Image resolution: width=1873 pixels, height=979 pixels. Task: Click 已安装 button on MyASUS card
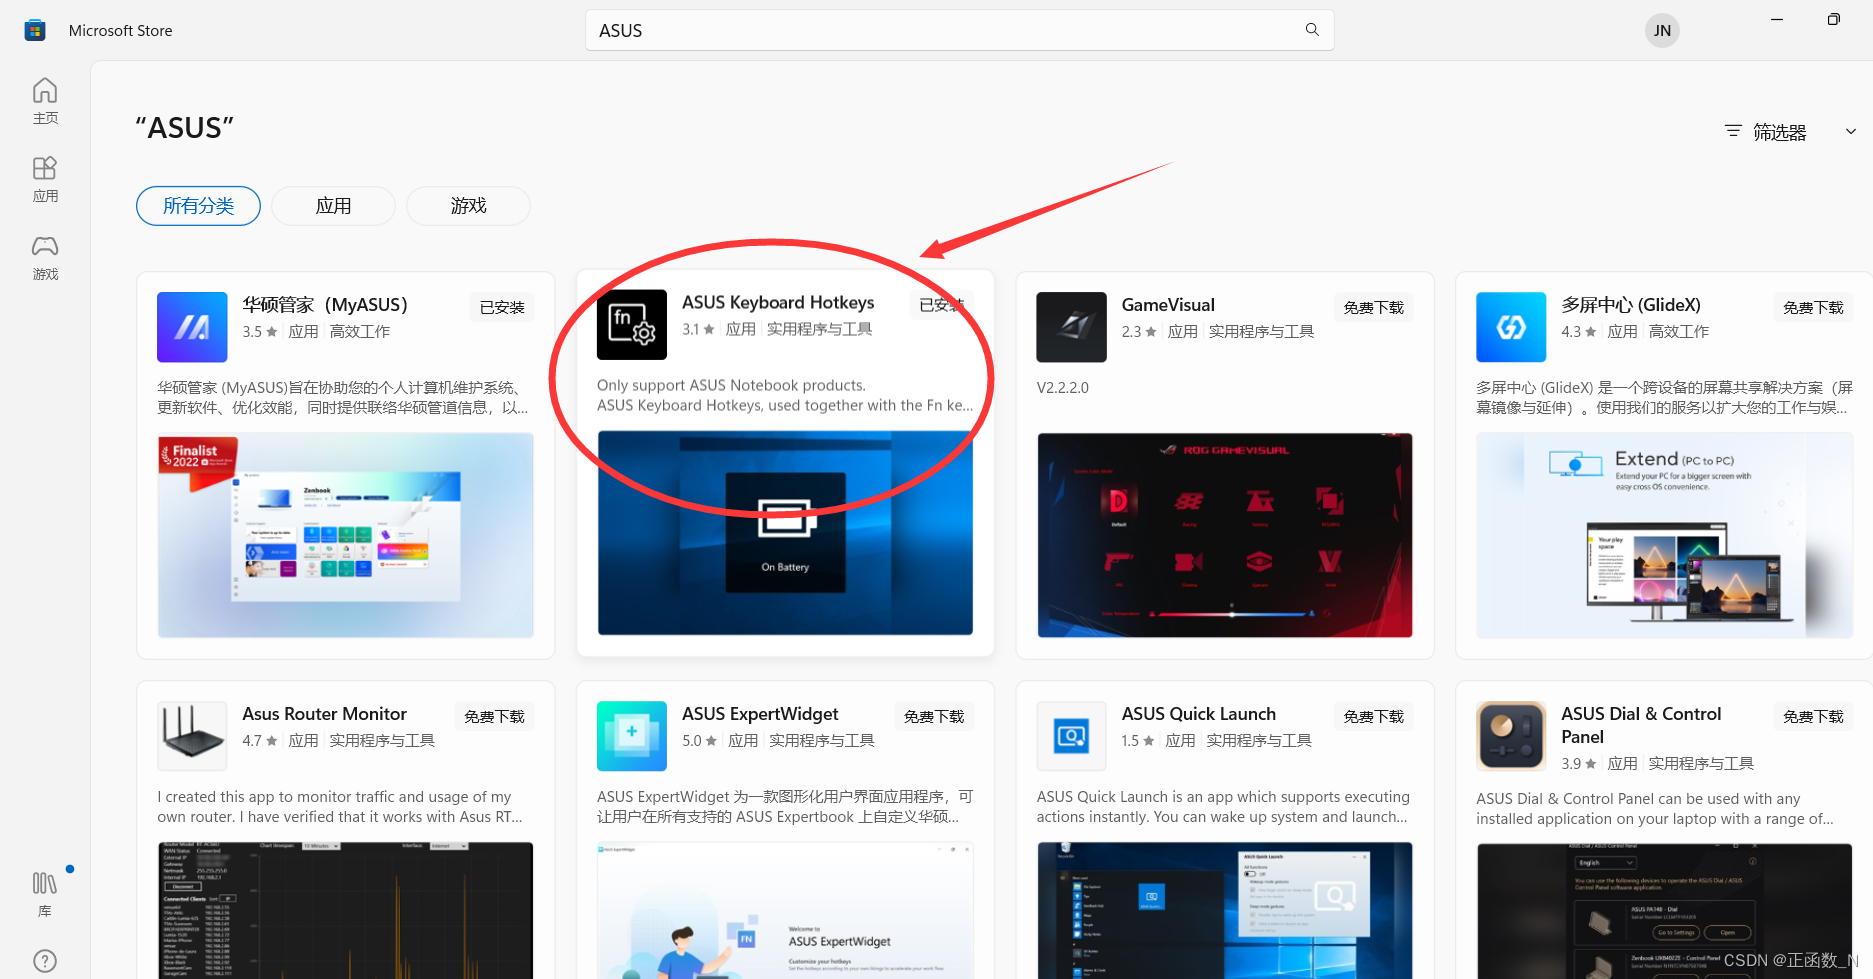[502, 307]
